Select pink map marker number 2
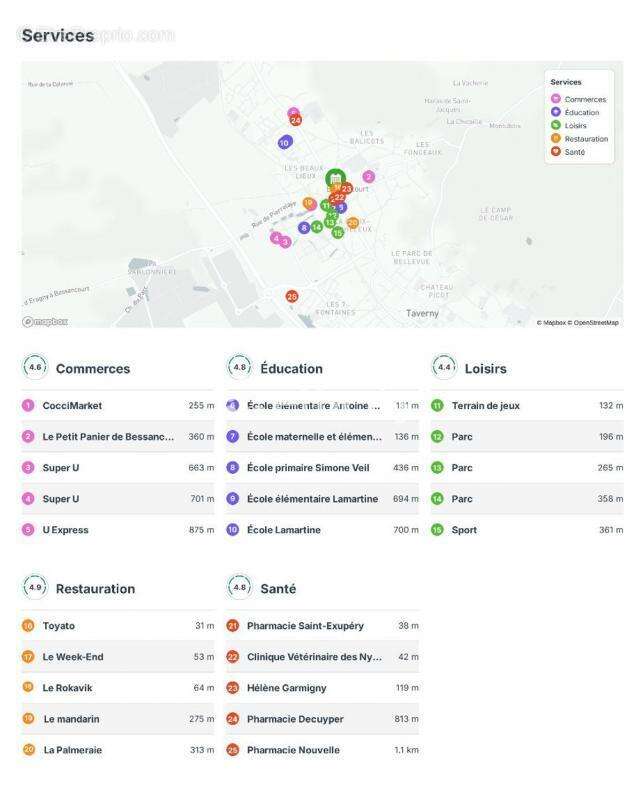The image size is (643, 800). click(368, 177)
